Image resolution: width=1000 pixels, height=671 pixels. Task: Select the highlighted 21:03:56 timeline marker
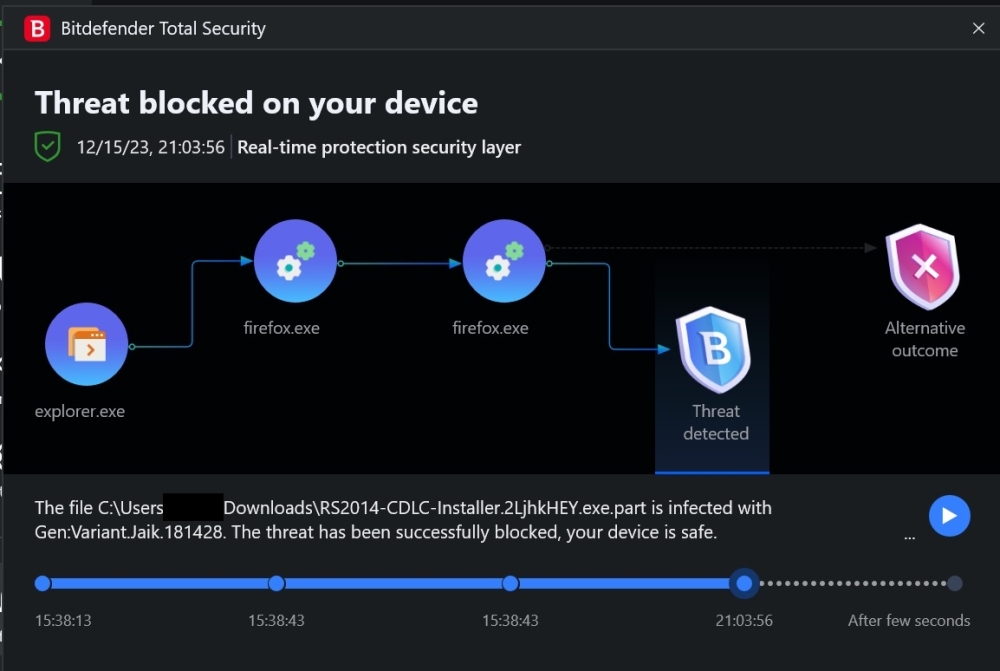pyautogui.click(x=743, y=583)
